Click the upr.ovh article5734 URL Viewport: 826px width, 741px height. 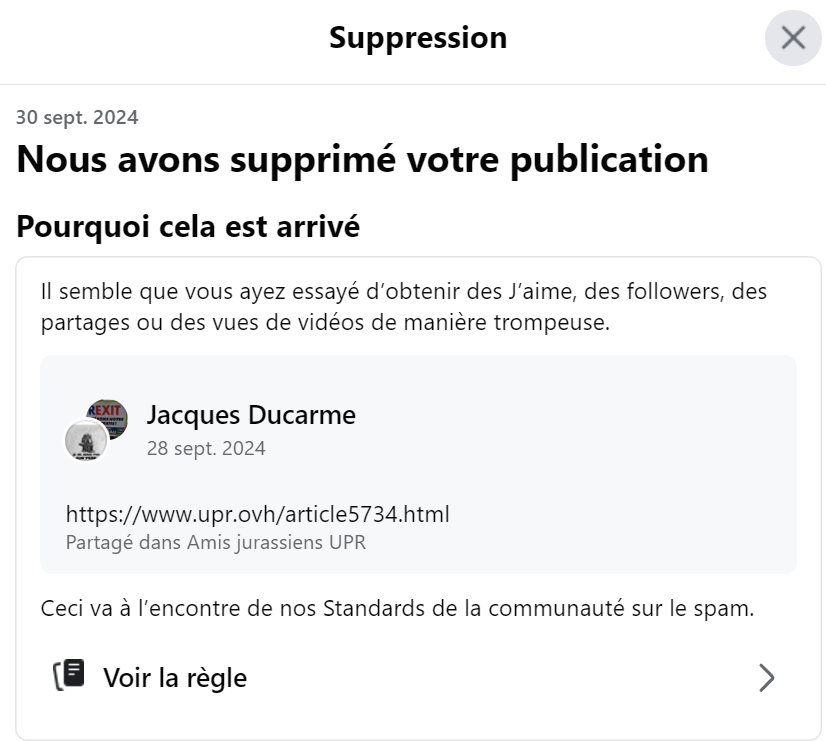258,515
